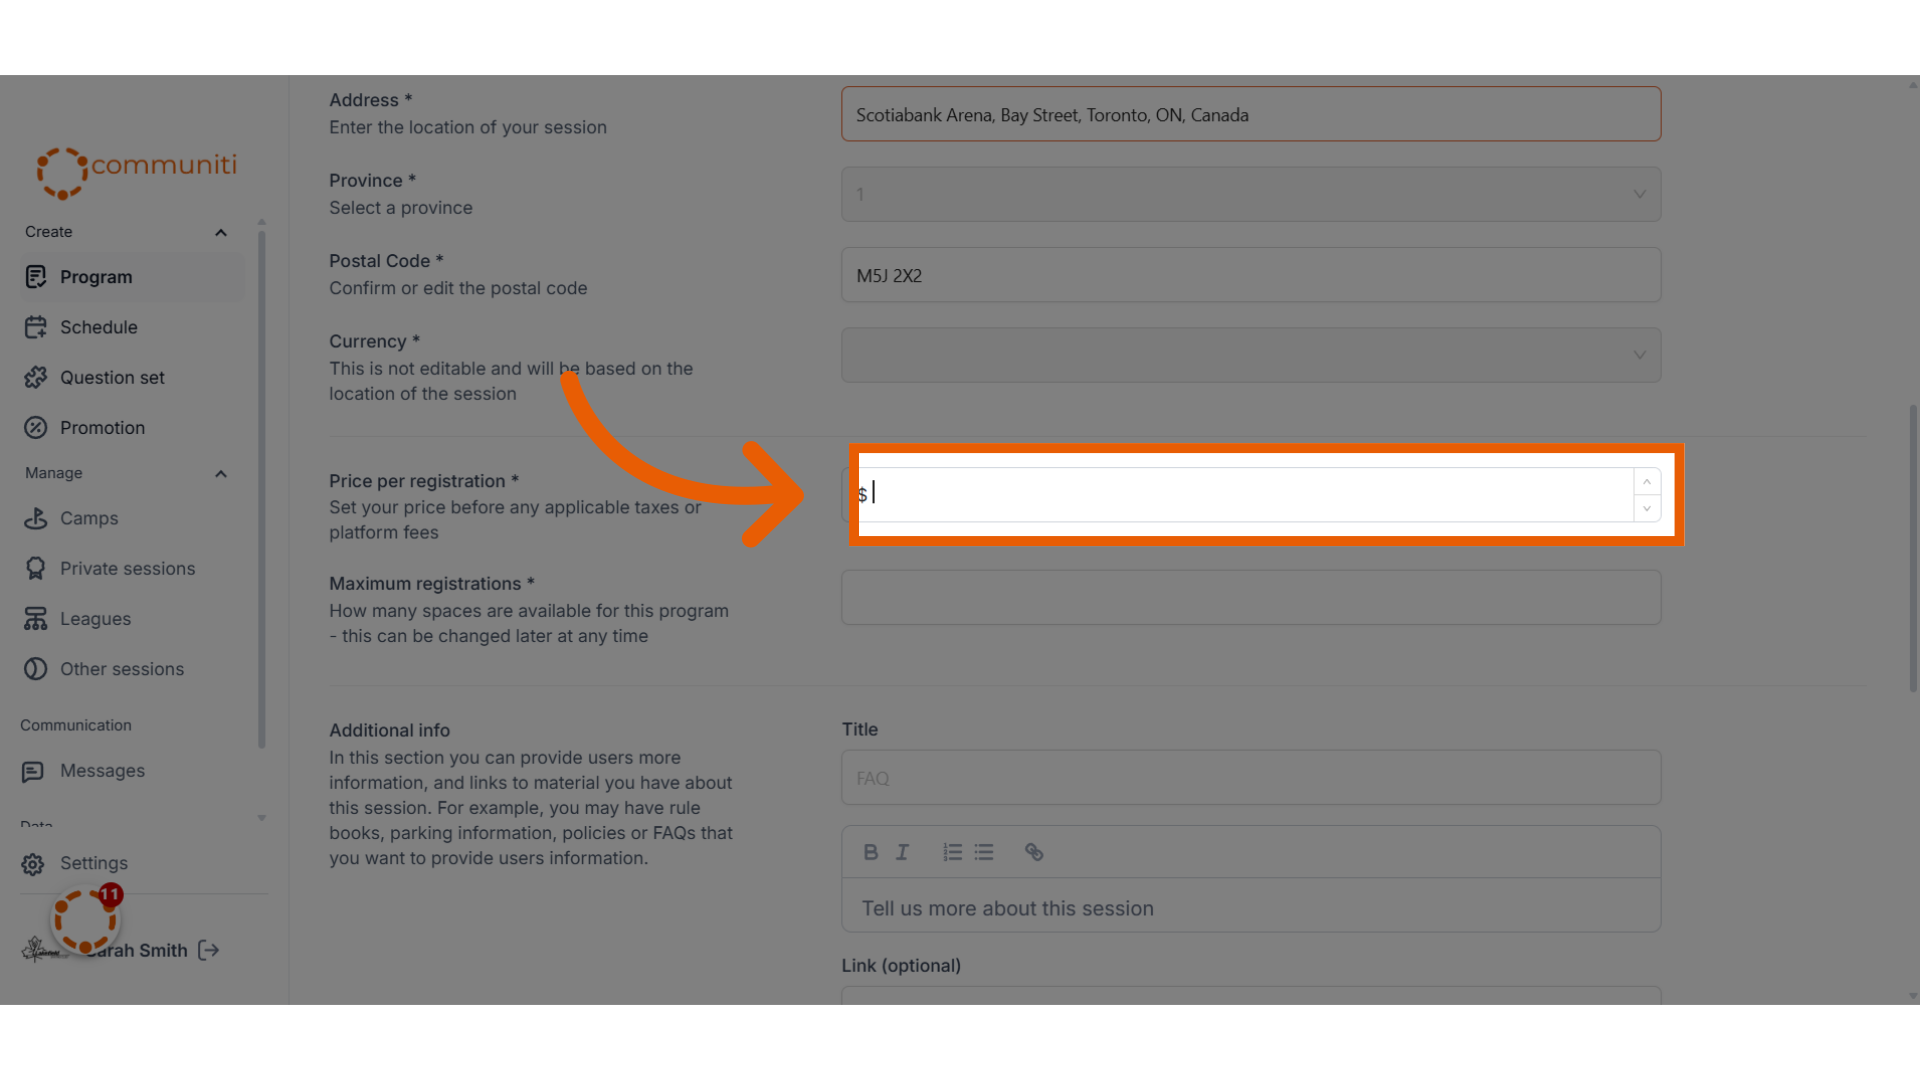Click the sidebar scrollbar
This screenshot has height=1080, width=1920.
click(262, 489)
